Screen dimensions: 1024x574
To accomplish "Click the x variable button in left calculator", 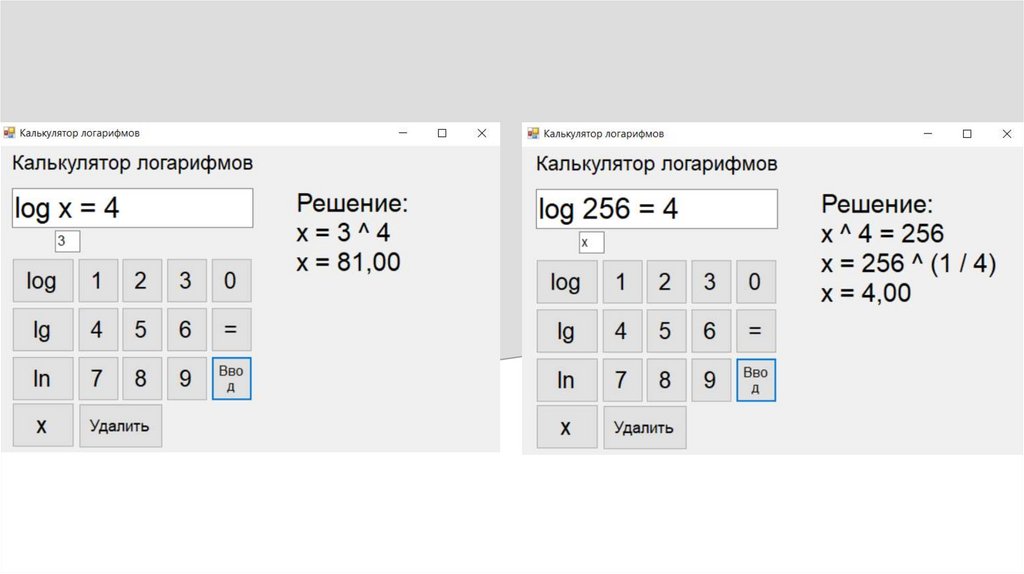I will tap(42, 426).
